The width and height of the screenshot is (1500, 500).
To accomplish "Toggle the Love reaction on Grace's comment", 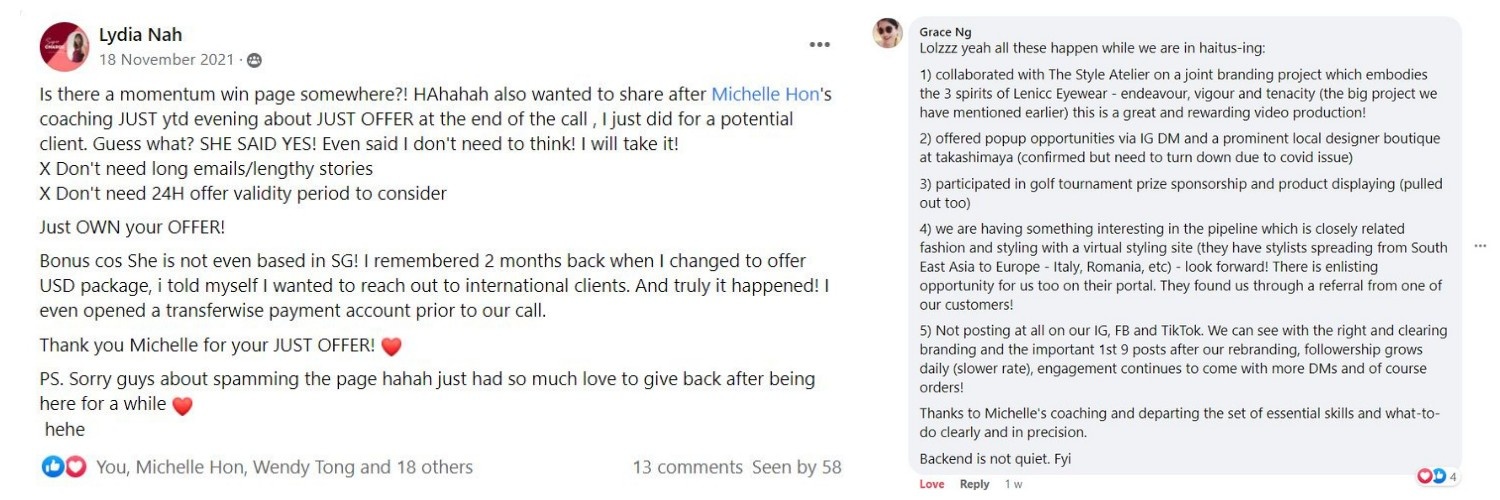I will [x=931, y=484].
